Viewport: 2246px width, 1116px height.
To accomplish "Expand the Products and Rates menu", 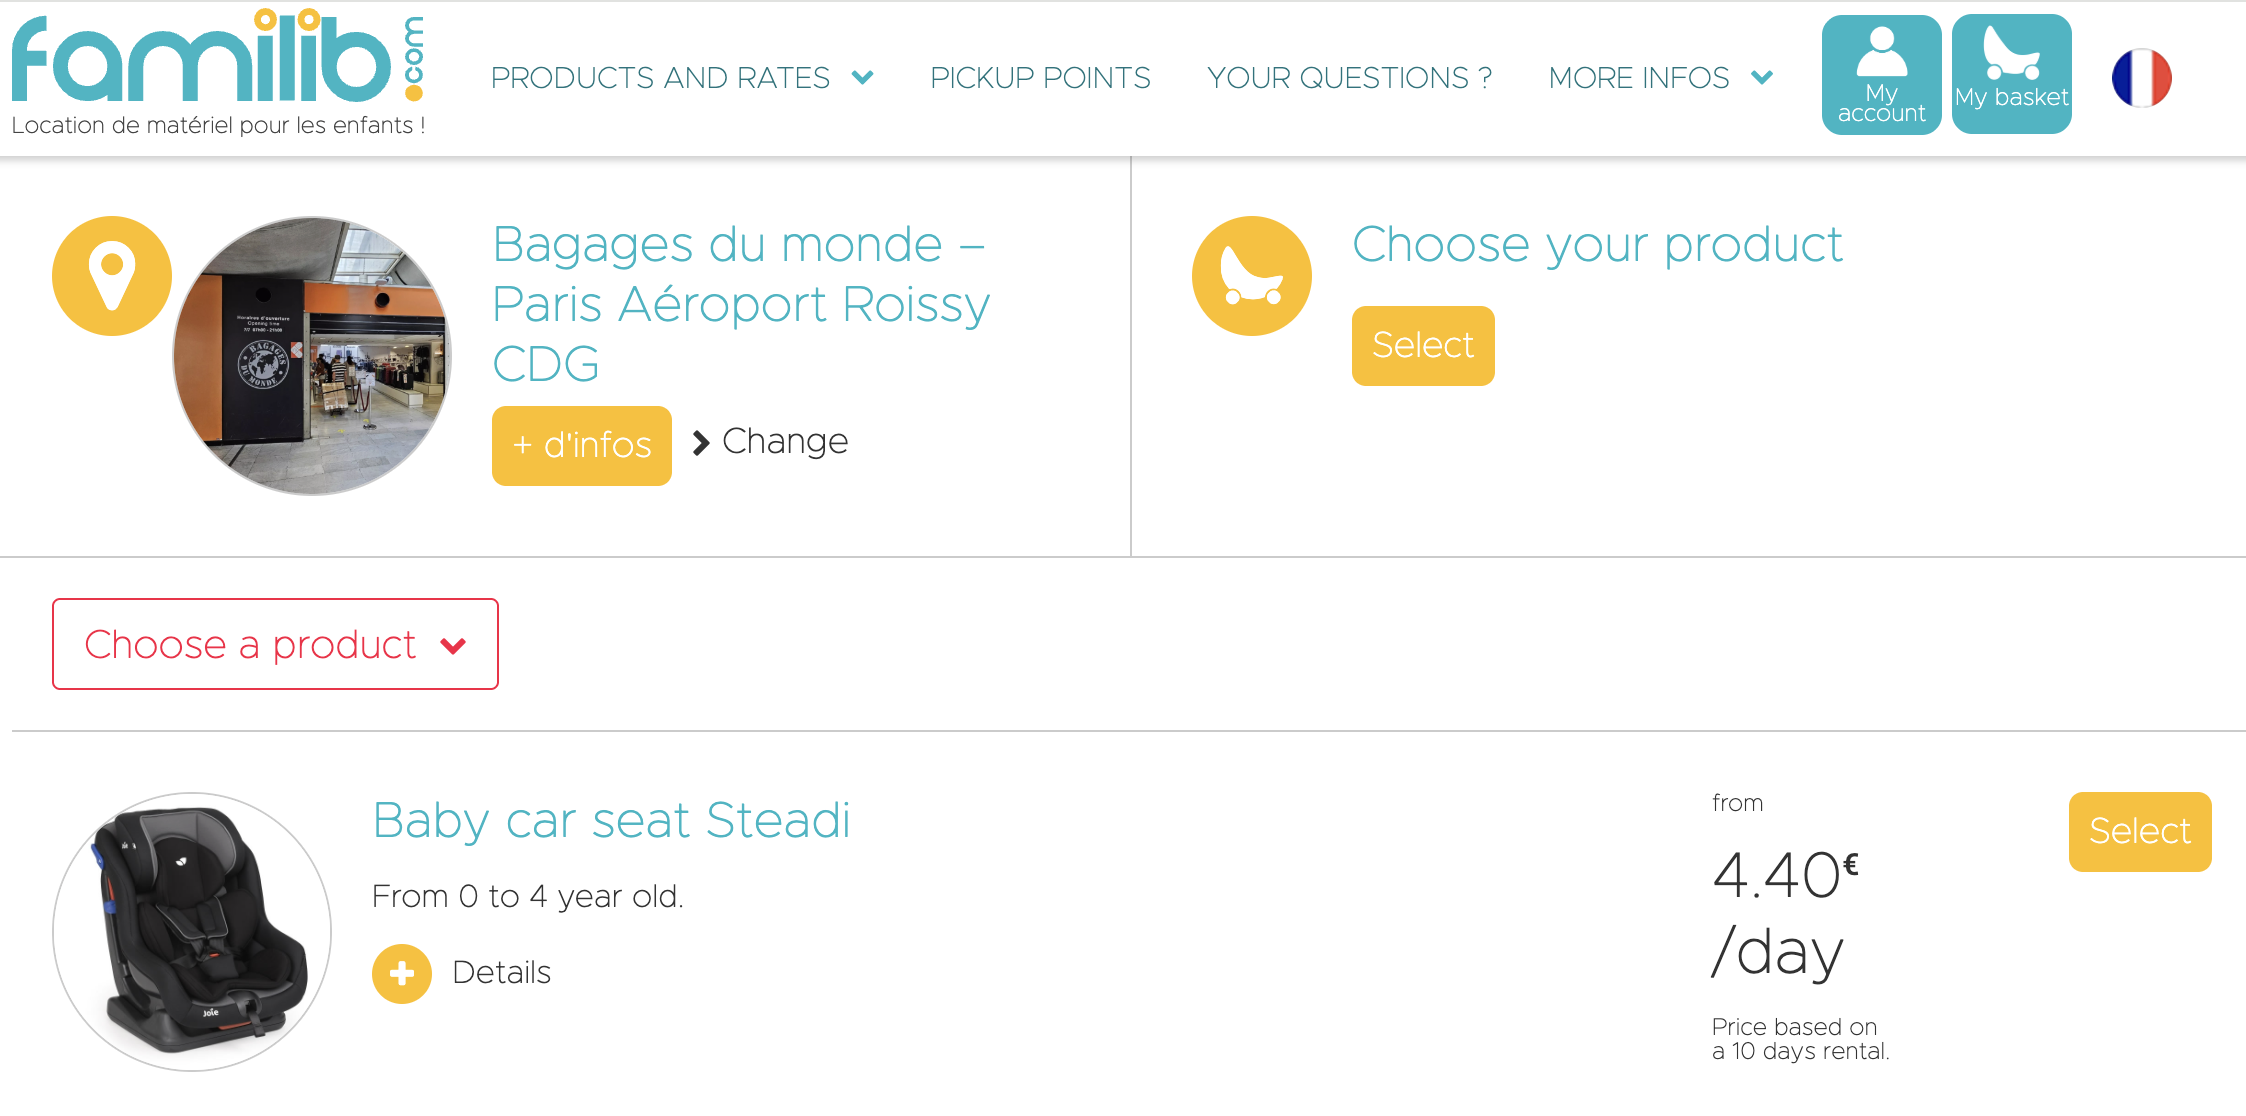I will click(x=682, y=78).
